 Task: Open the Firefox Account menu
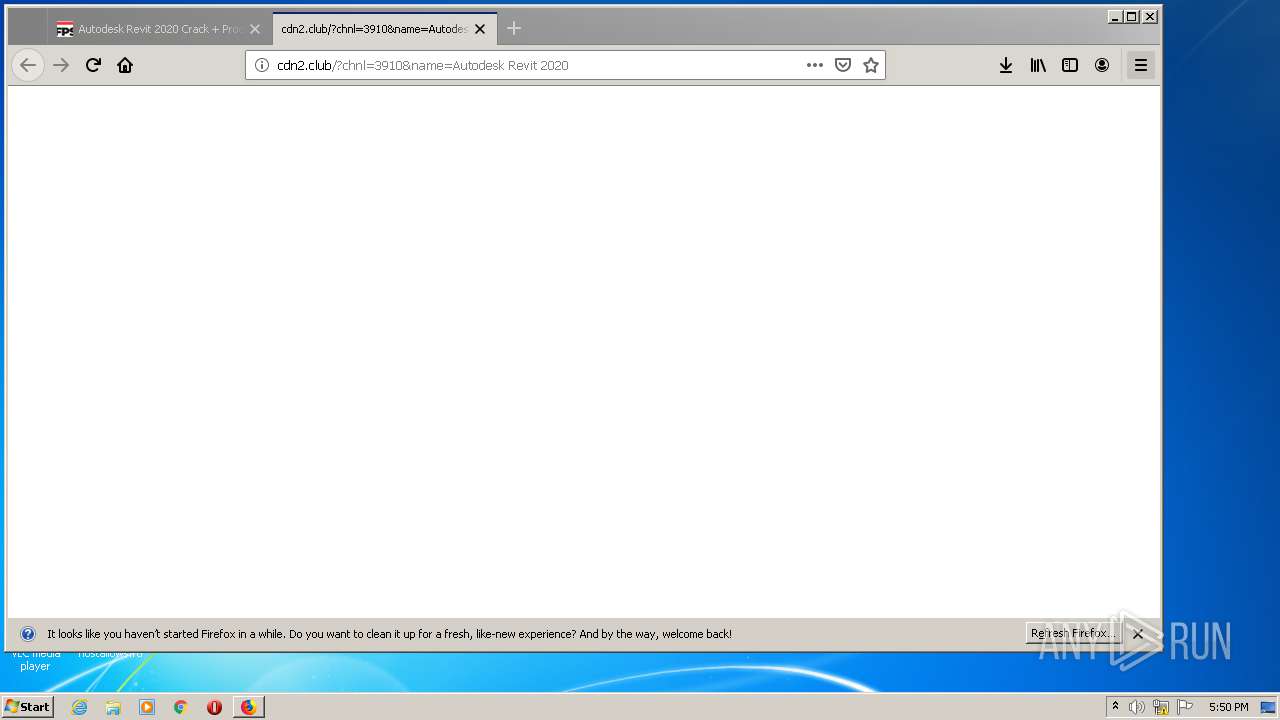(1102, 65)
